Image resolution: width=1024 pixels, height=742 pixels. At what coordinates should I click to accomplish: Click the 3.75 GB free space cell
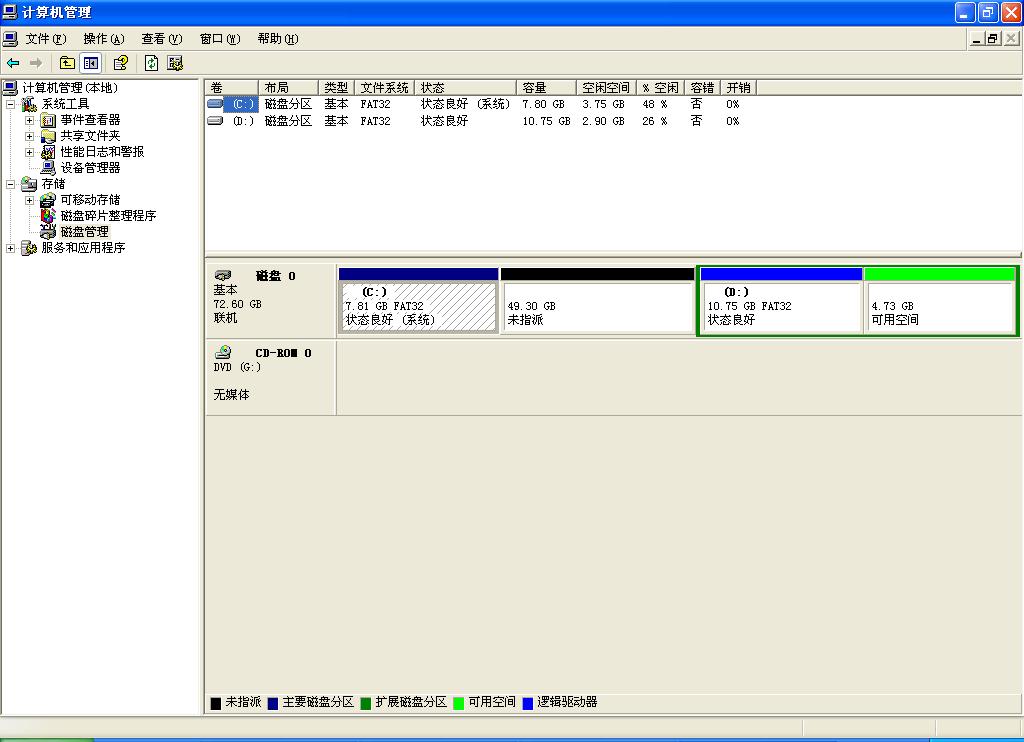pos(603,104)
